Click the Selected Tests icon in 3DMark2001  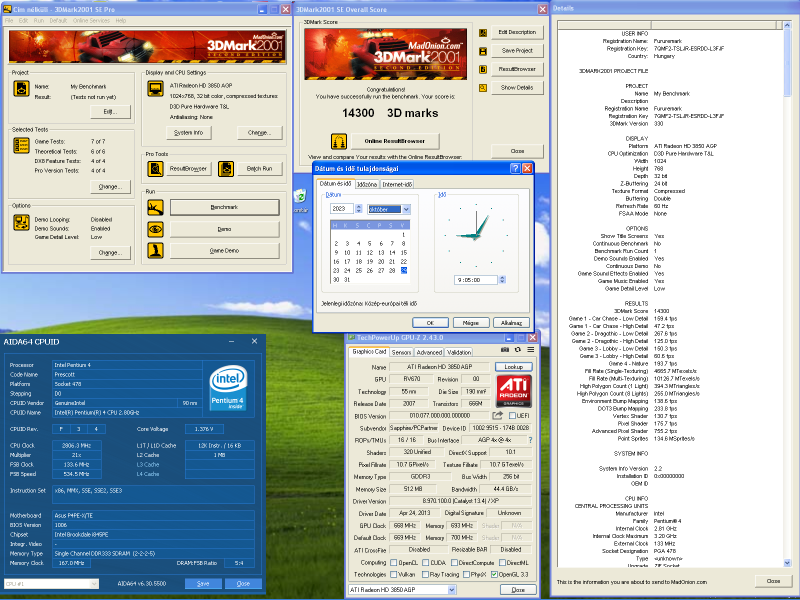pyautogui.click(x=21, y=145)
